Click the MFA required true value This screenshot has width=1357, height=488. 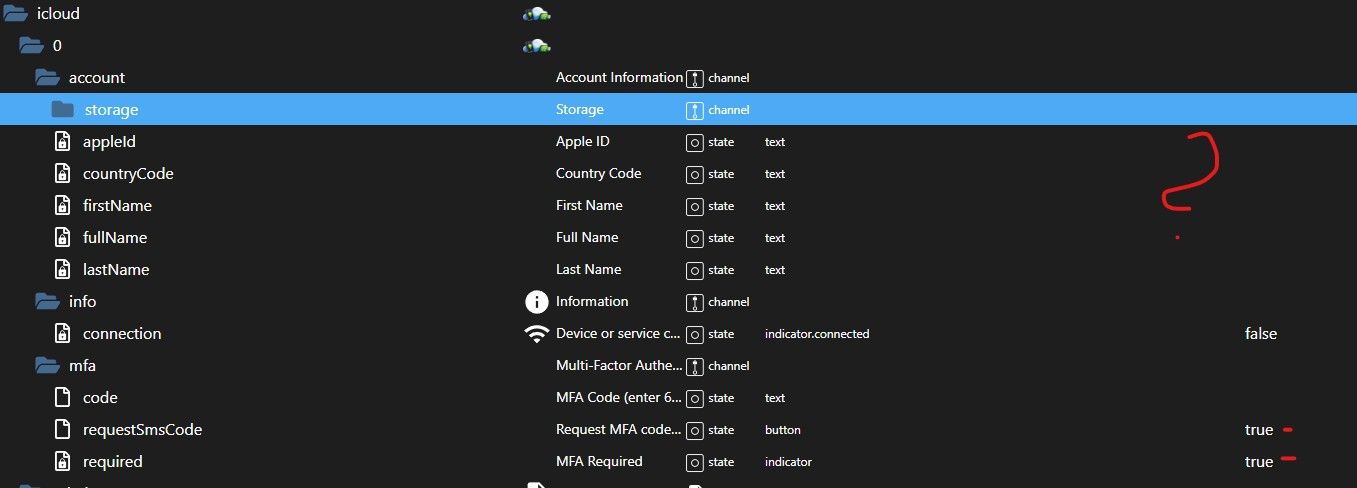click(1259, 462)
